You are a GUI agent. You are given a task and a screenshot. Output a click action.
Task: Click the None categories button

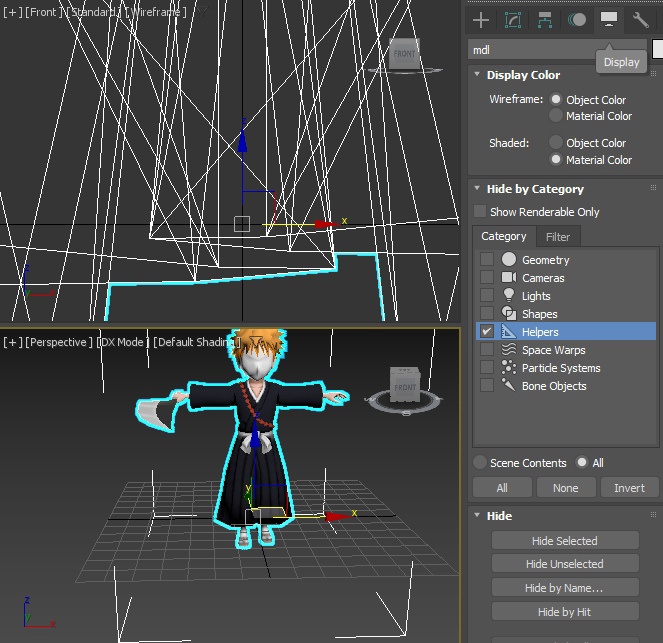click(x=566, y=487)
